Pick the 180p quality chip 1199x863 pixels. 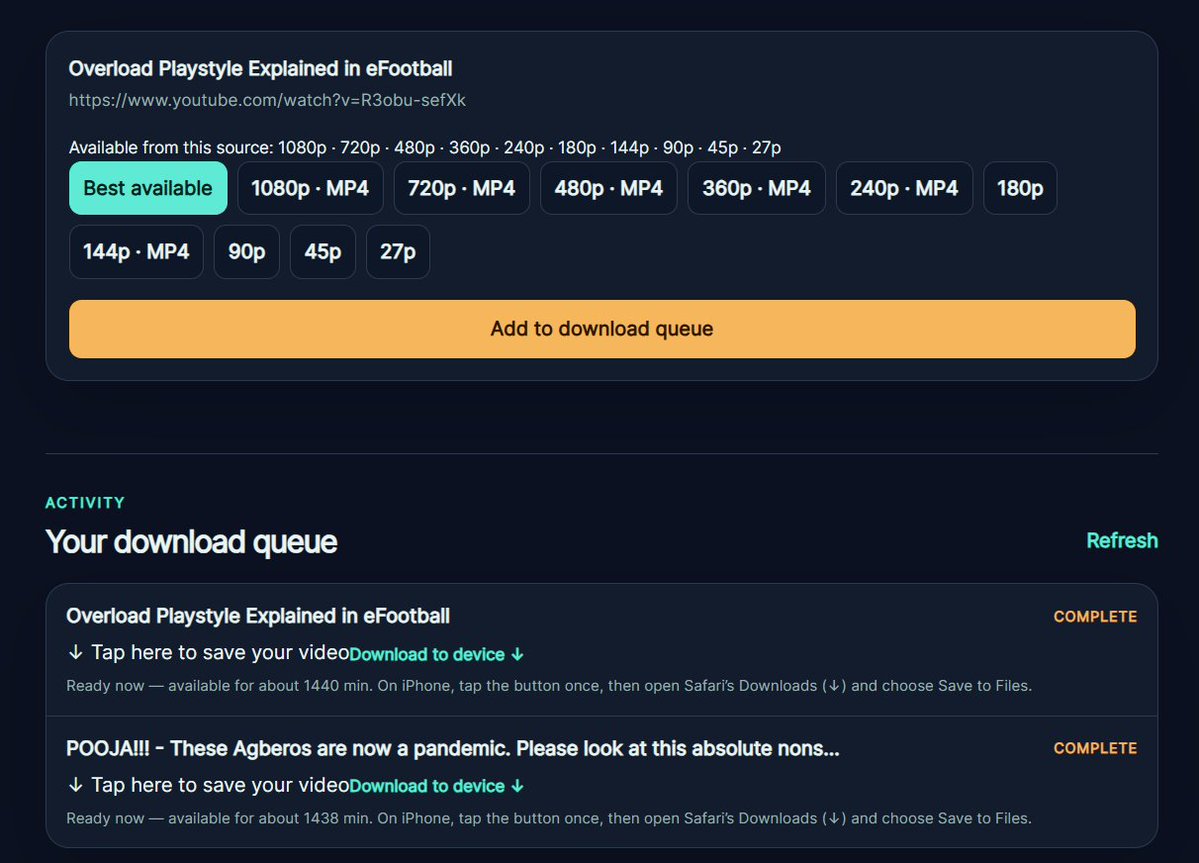(1020, 188)
